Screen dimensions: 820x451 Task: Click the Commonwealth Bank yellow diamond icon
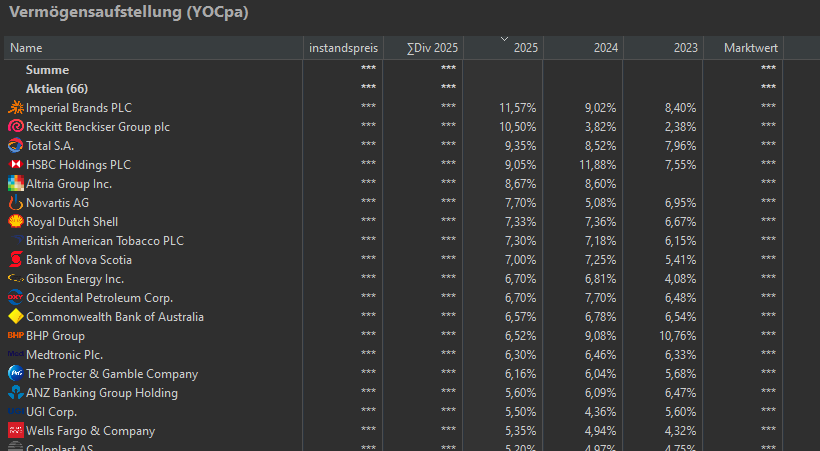[15, 317]
